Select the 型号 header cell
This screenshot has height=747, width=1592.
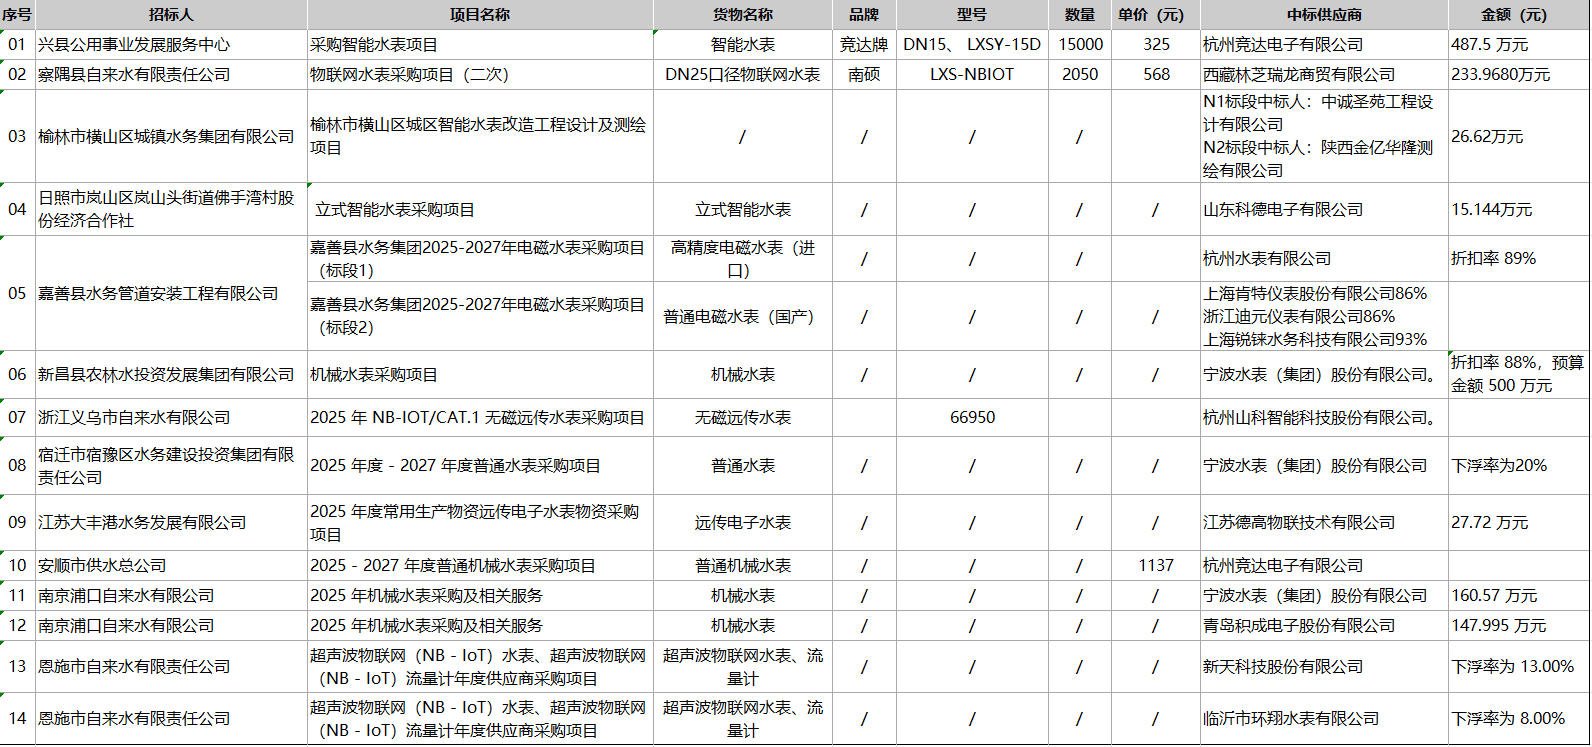pos(972,15)
